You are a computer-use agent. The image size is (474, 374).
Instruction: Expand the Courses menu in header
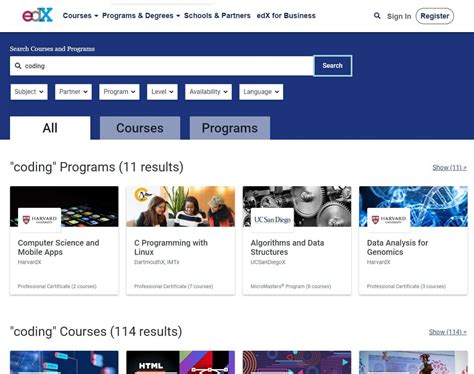(x=80, y=16)
